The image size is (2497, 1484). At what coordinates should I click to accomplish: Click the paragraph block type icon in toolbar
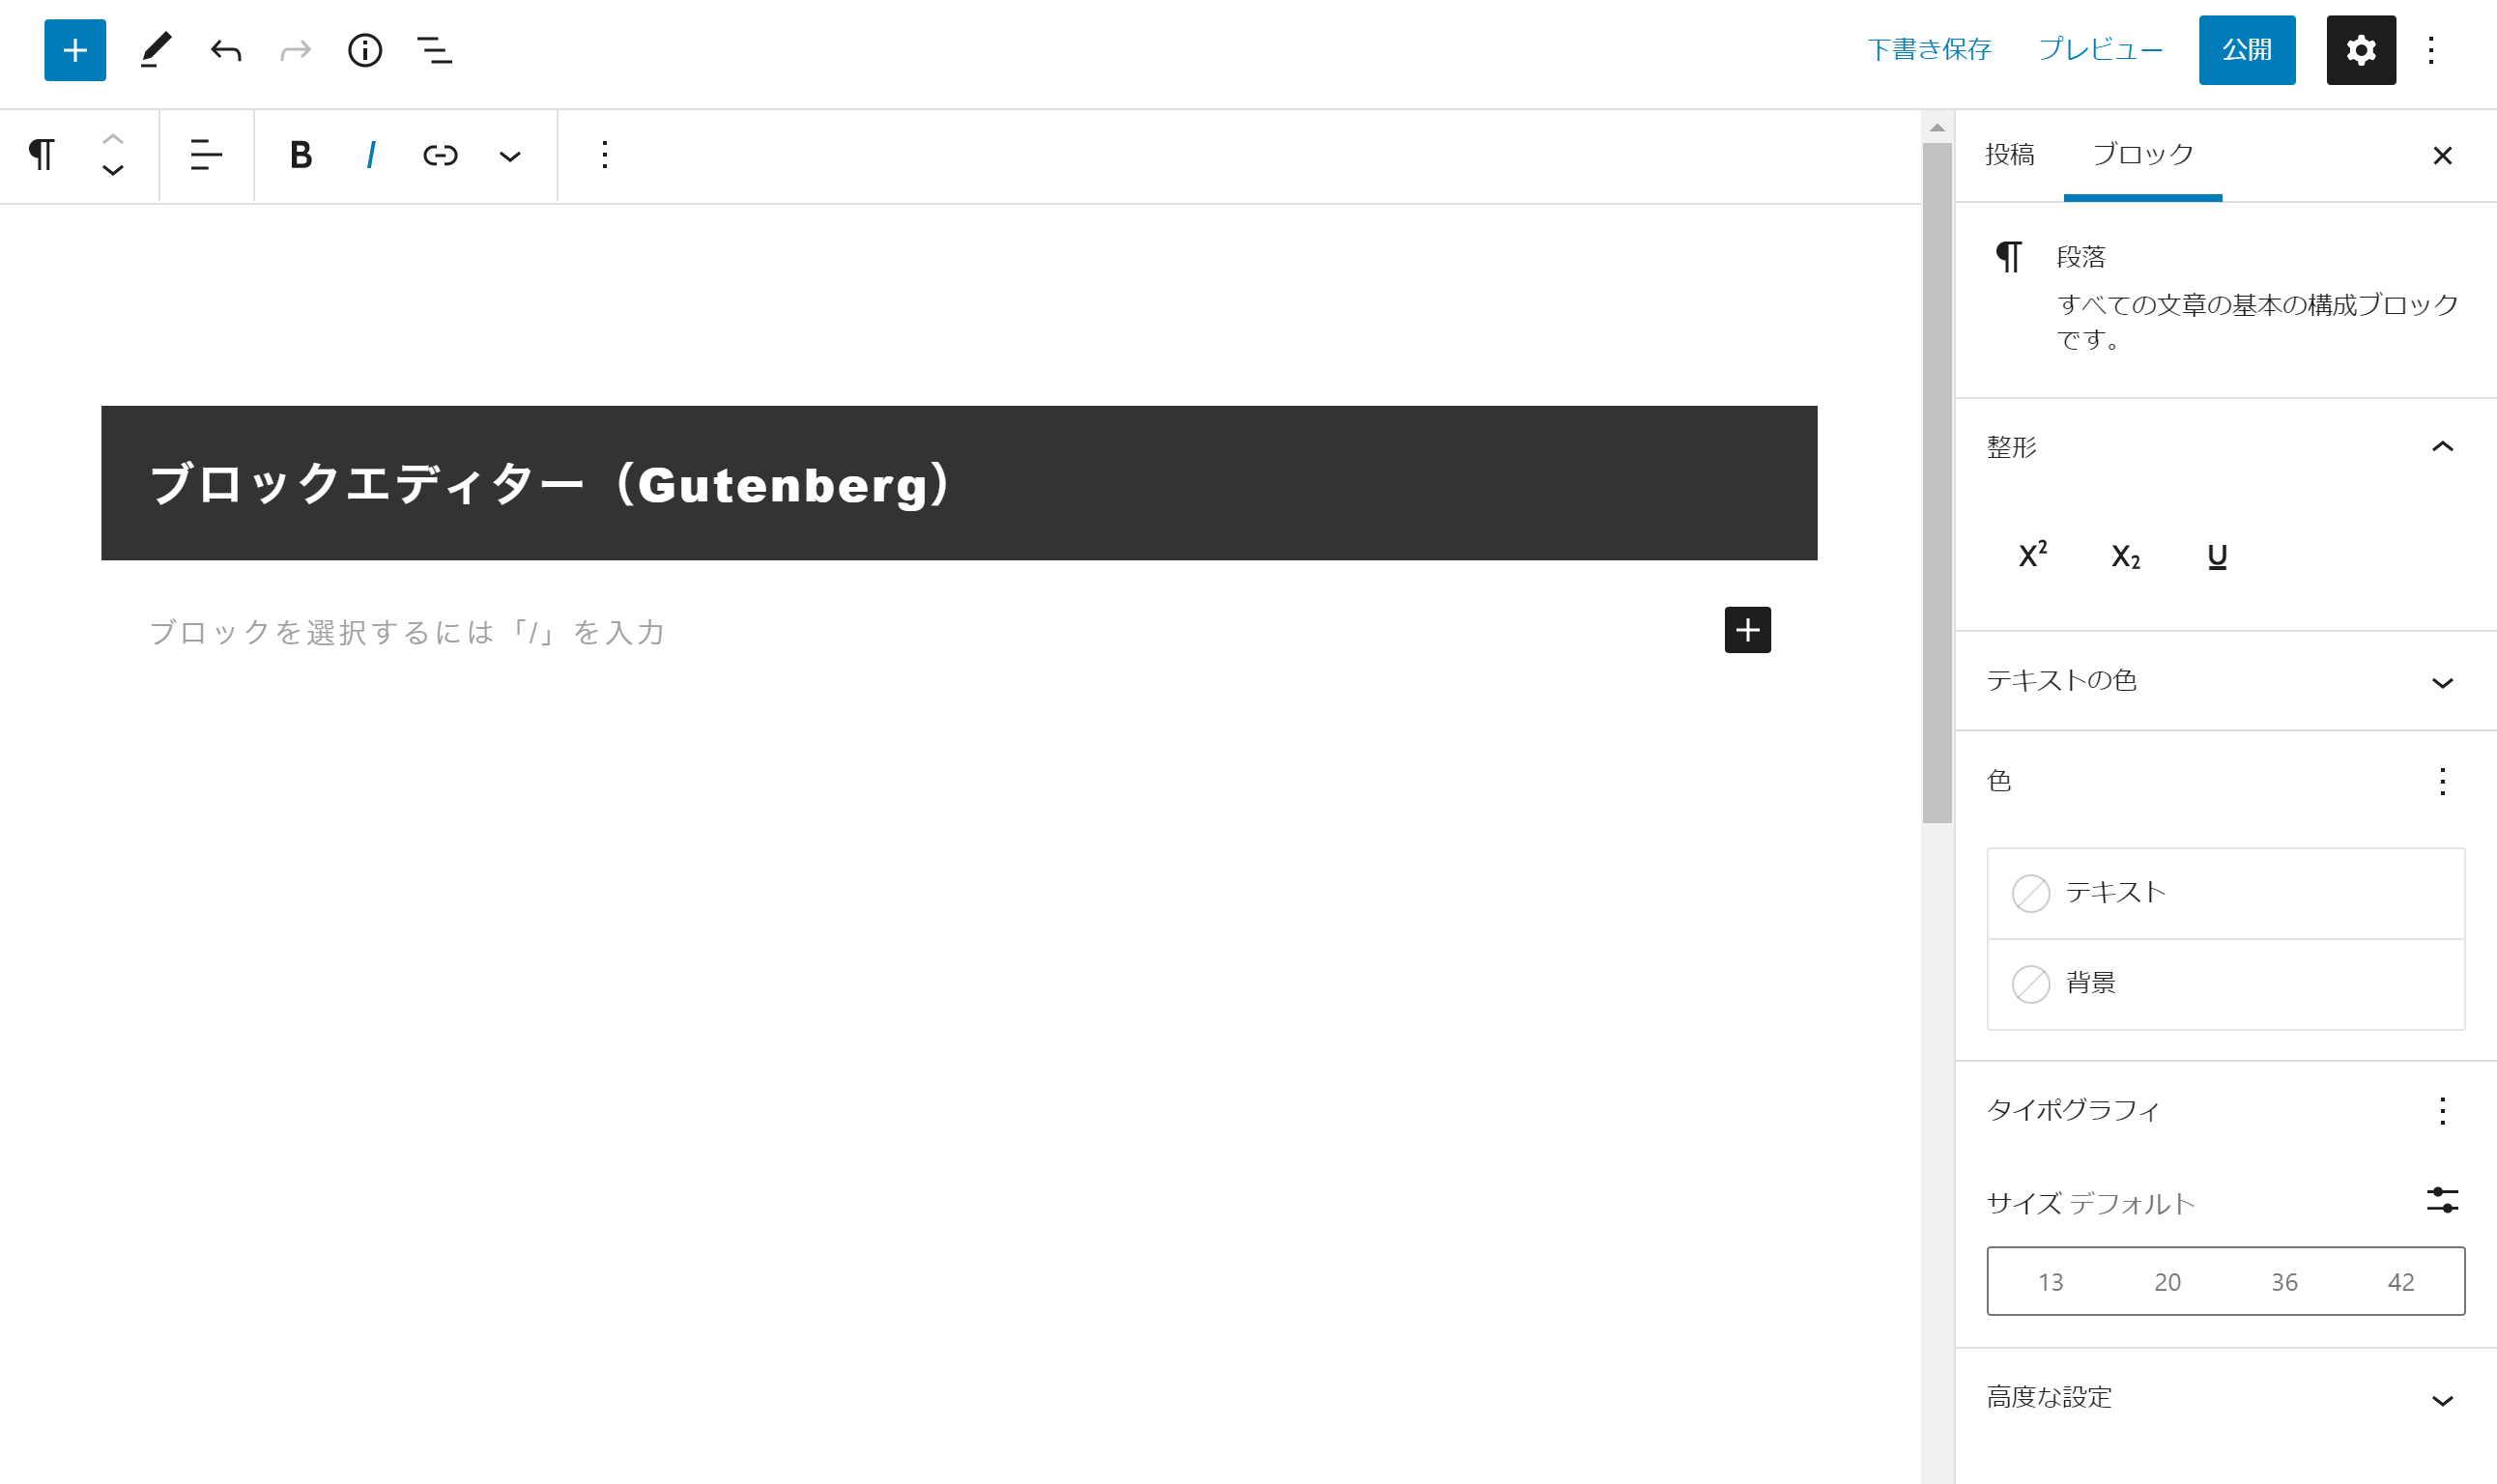(42, 155)
